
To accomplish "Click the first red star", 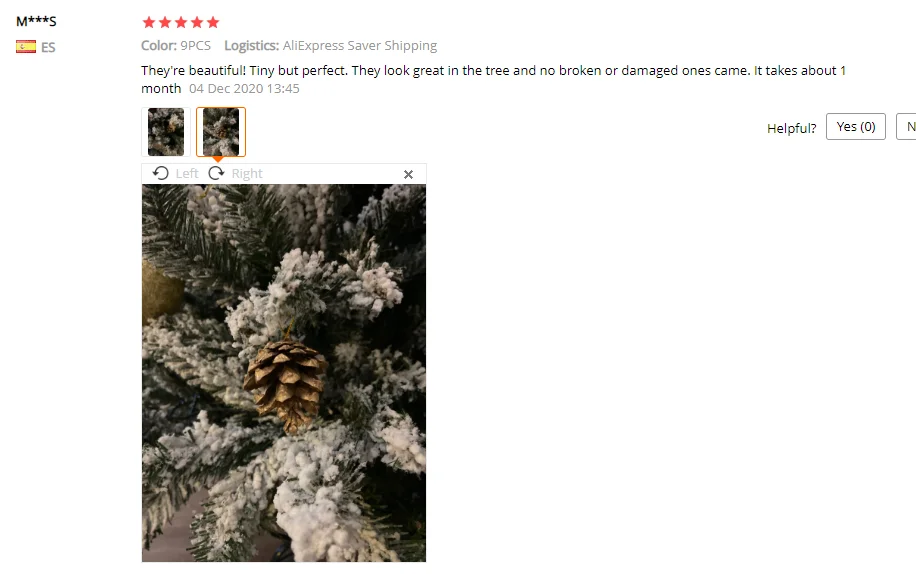I will (x=149, y=22).
